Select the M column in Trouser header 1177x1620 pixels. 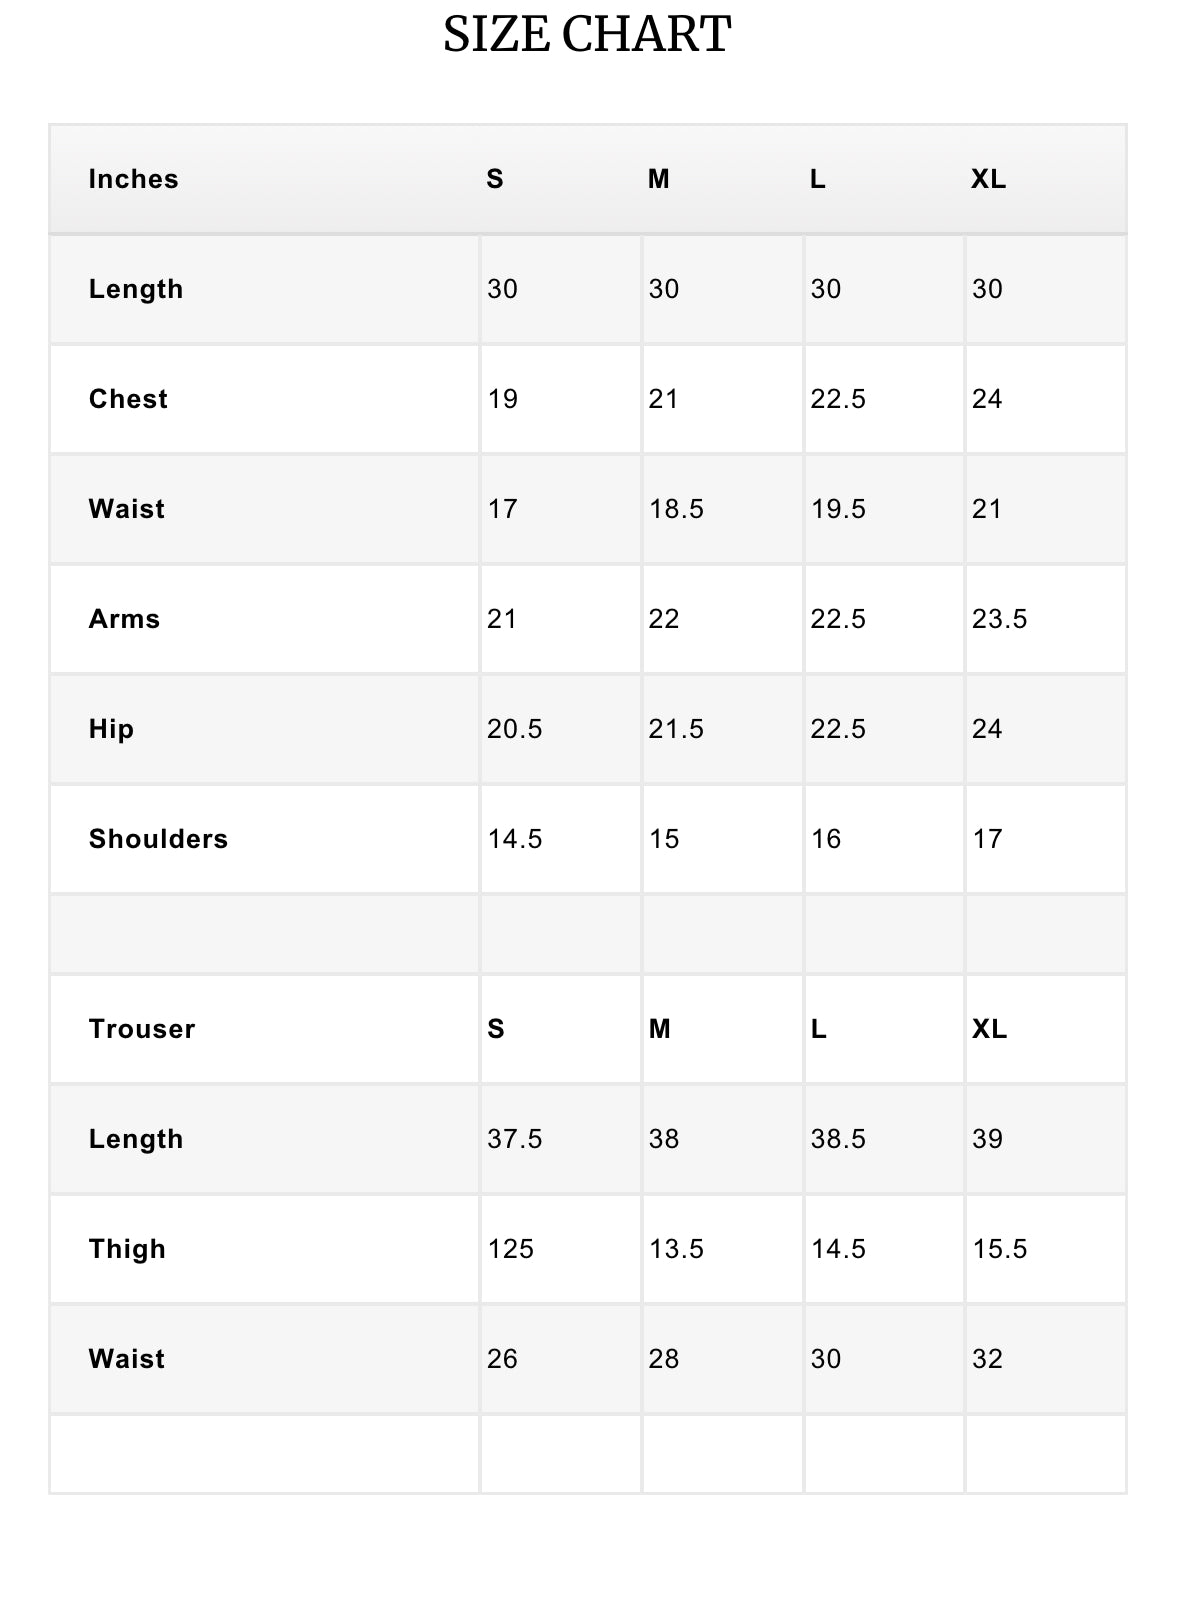coord(659,1029)
